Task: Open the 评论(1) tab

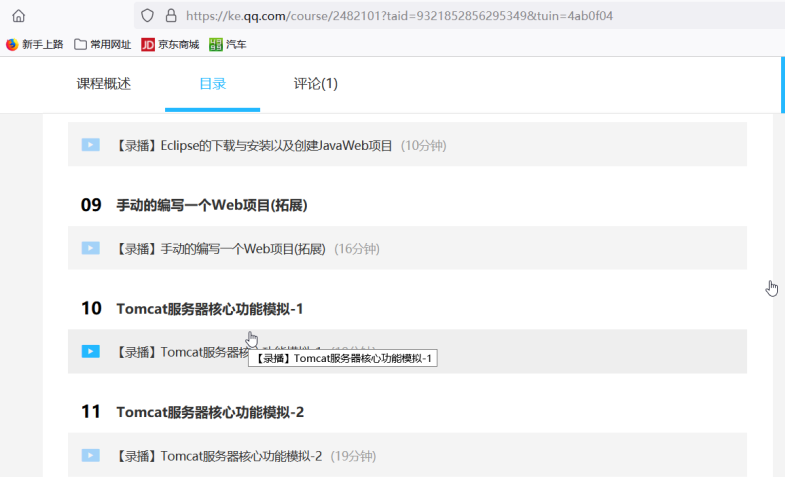Action: pos(315,84)
